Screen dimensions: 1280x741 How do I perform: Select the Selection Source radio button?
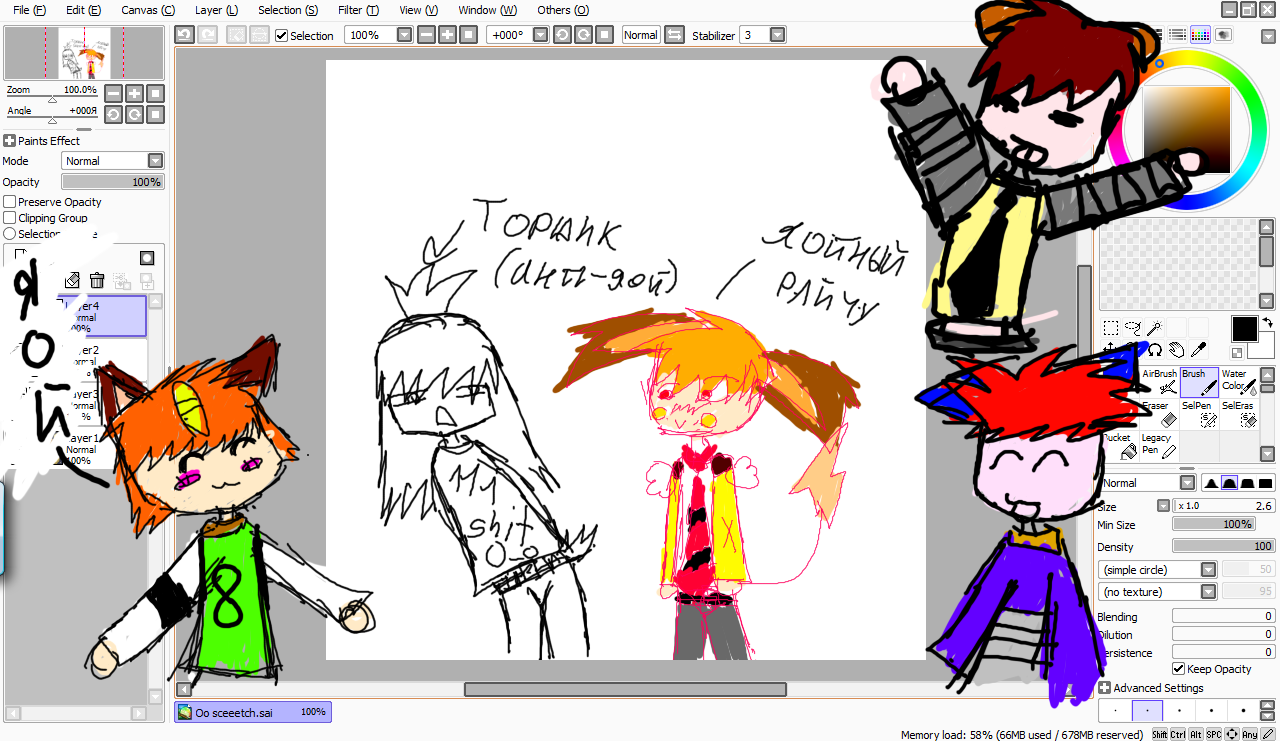[x=10, y=234]
